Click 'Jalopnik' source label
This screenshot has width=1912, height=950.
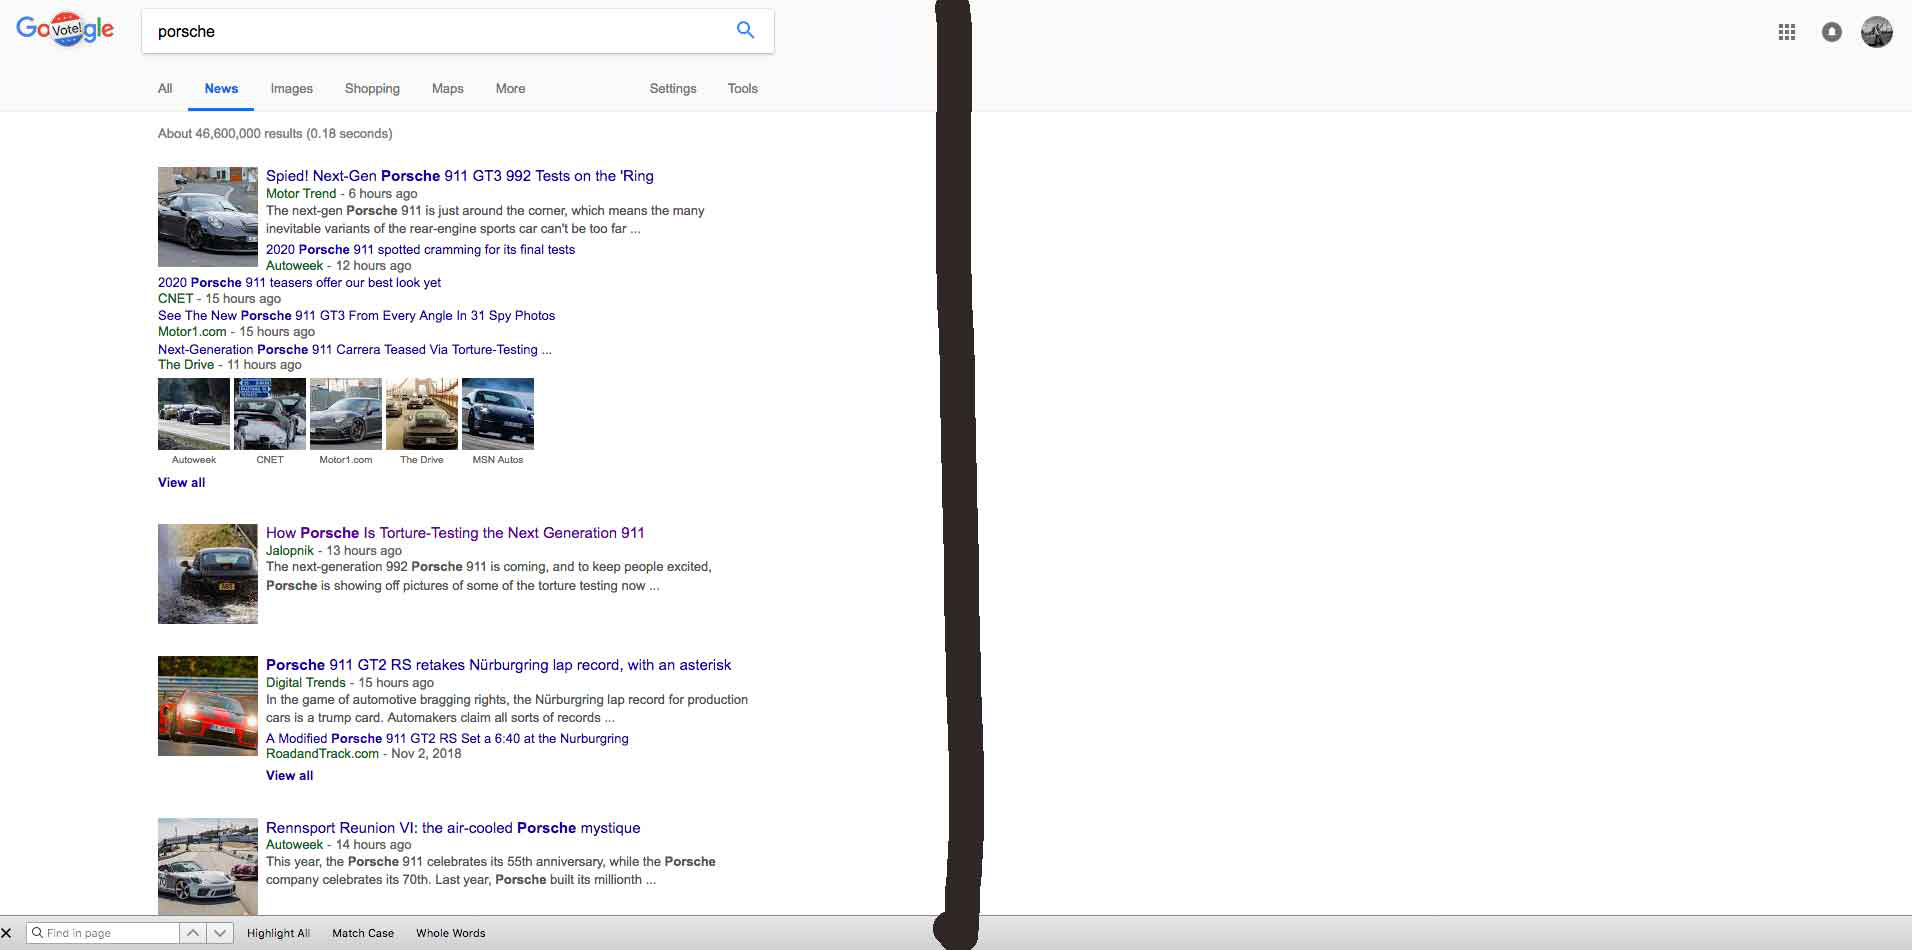click(290, 551)
